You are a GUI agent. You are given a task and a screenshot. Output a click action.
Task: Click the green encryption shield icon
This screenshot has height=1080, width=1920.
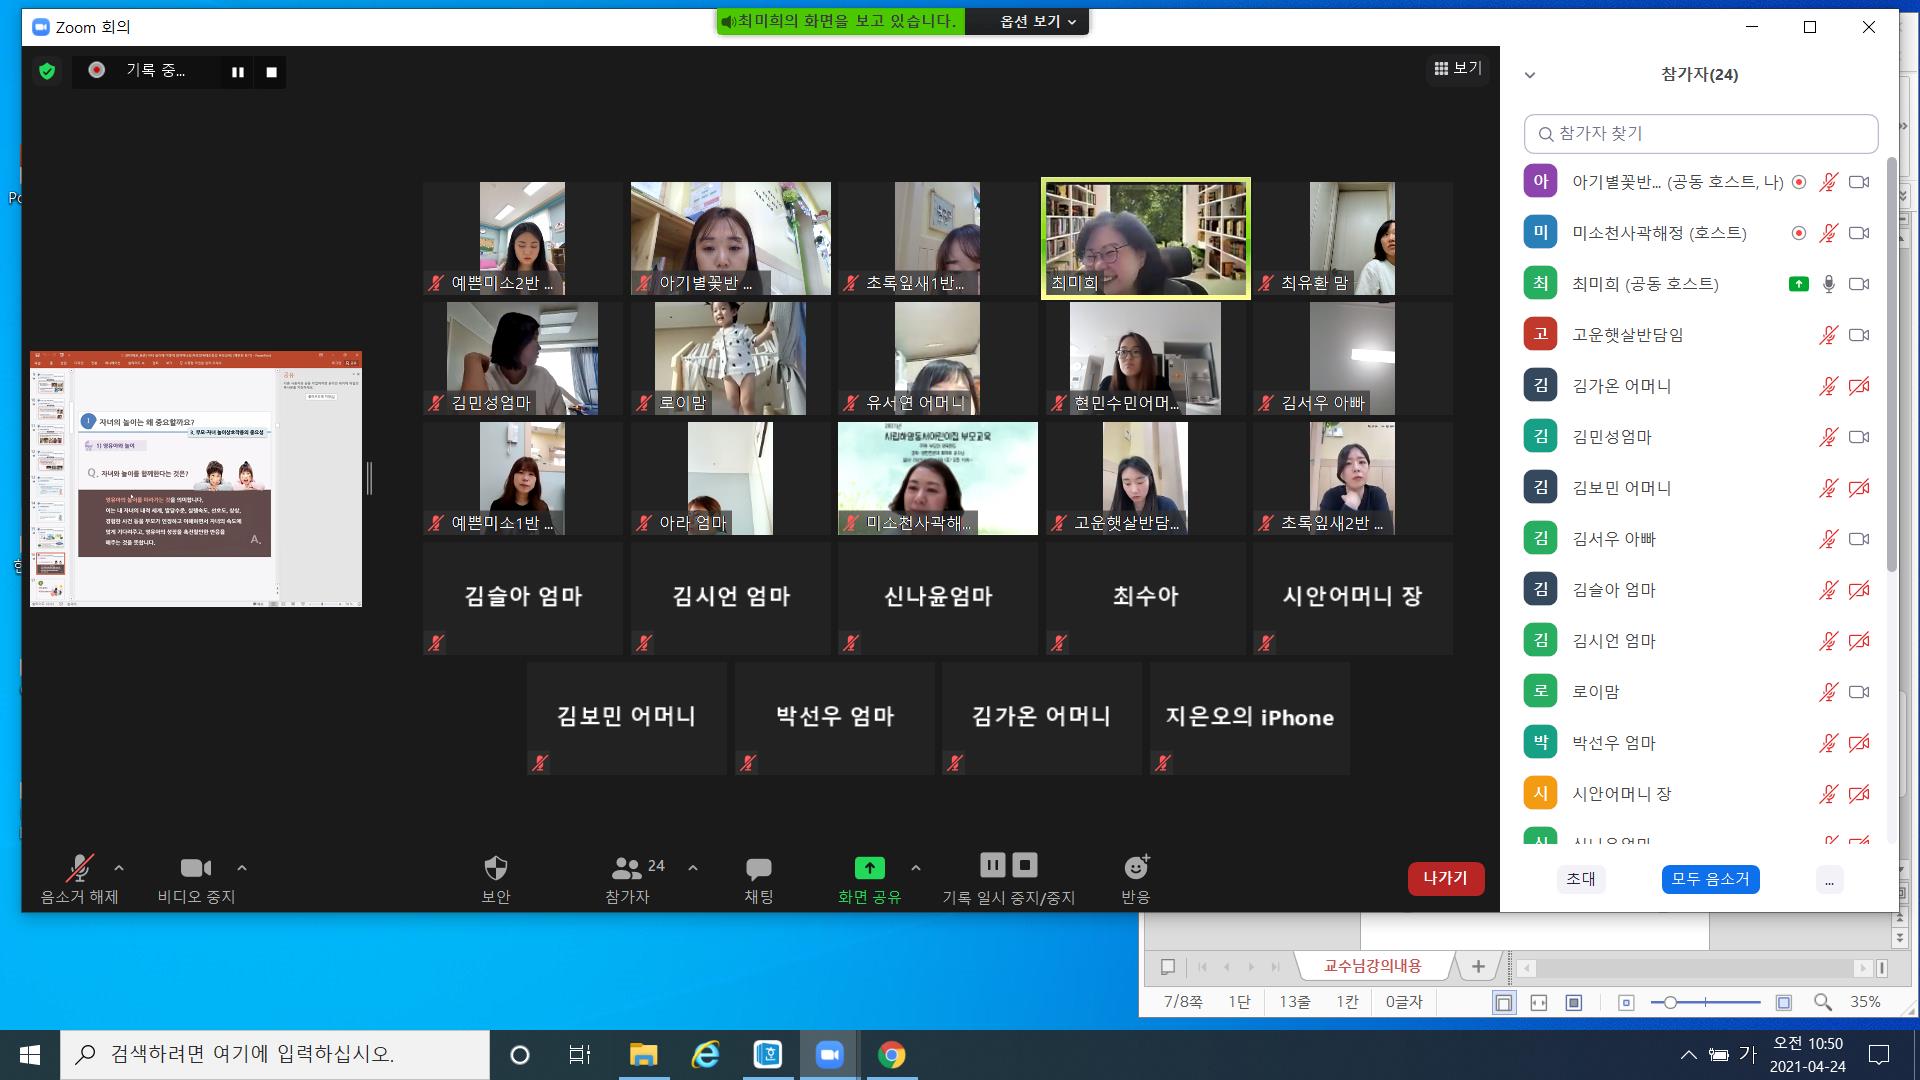pos(47,71)
